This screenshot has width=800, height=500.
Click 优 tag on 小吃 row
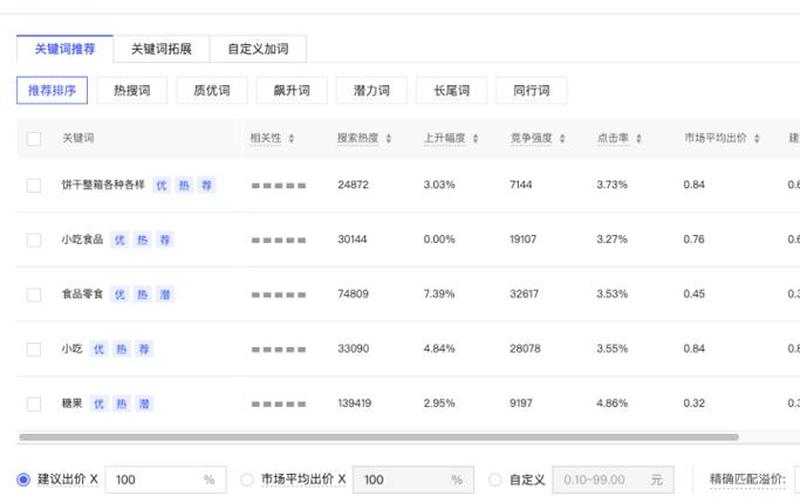point(98,349)
